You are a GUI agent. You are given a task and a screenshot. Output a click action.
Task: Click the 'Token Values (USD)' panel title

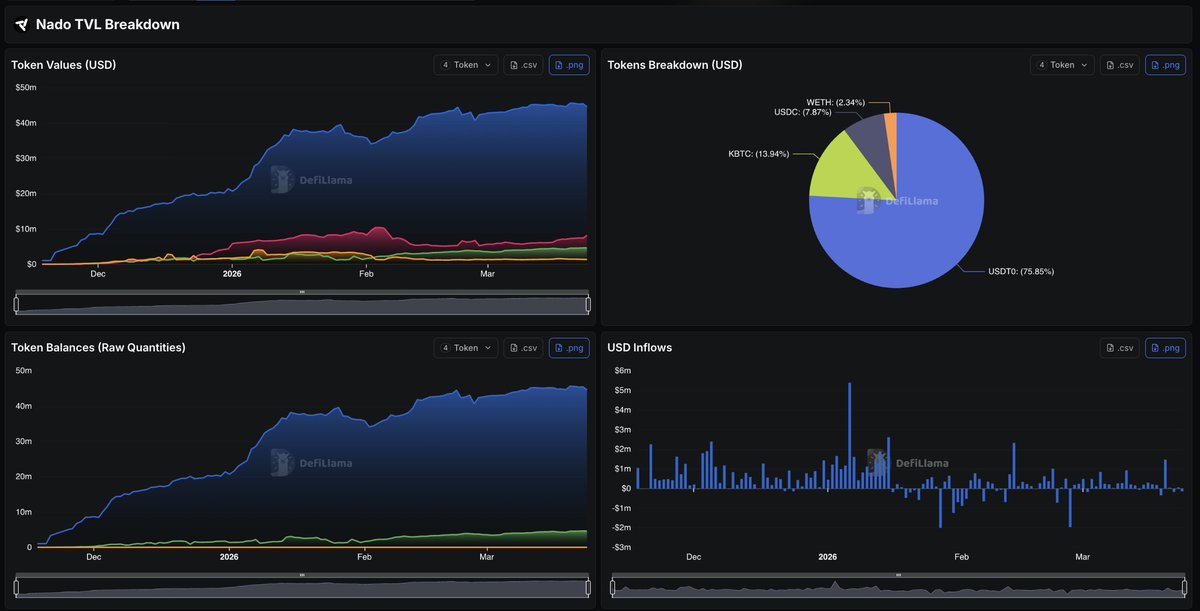64,65
